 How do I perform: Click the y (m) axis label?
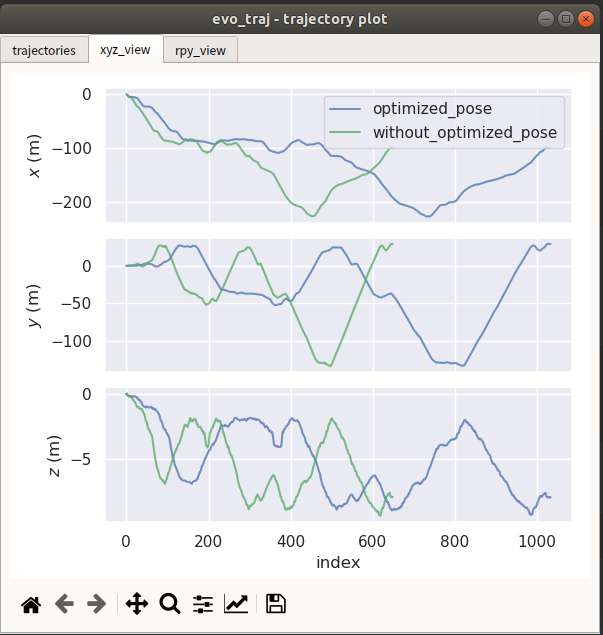pos(36,306)
